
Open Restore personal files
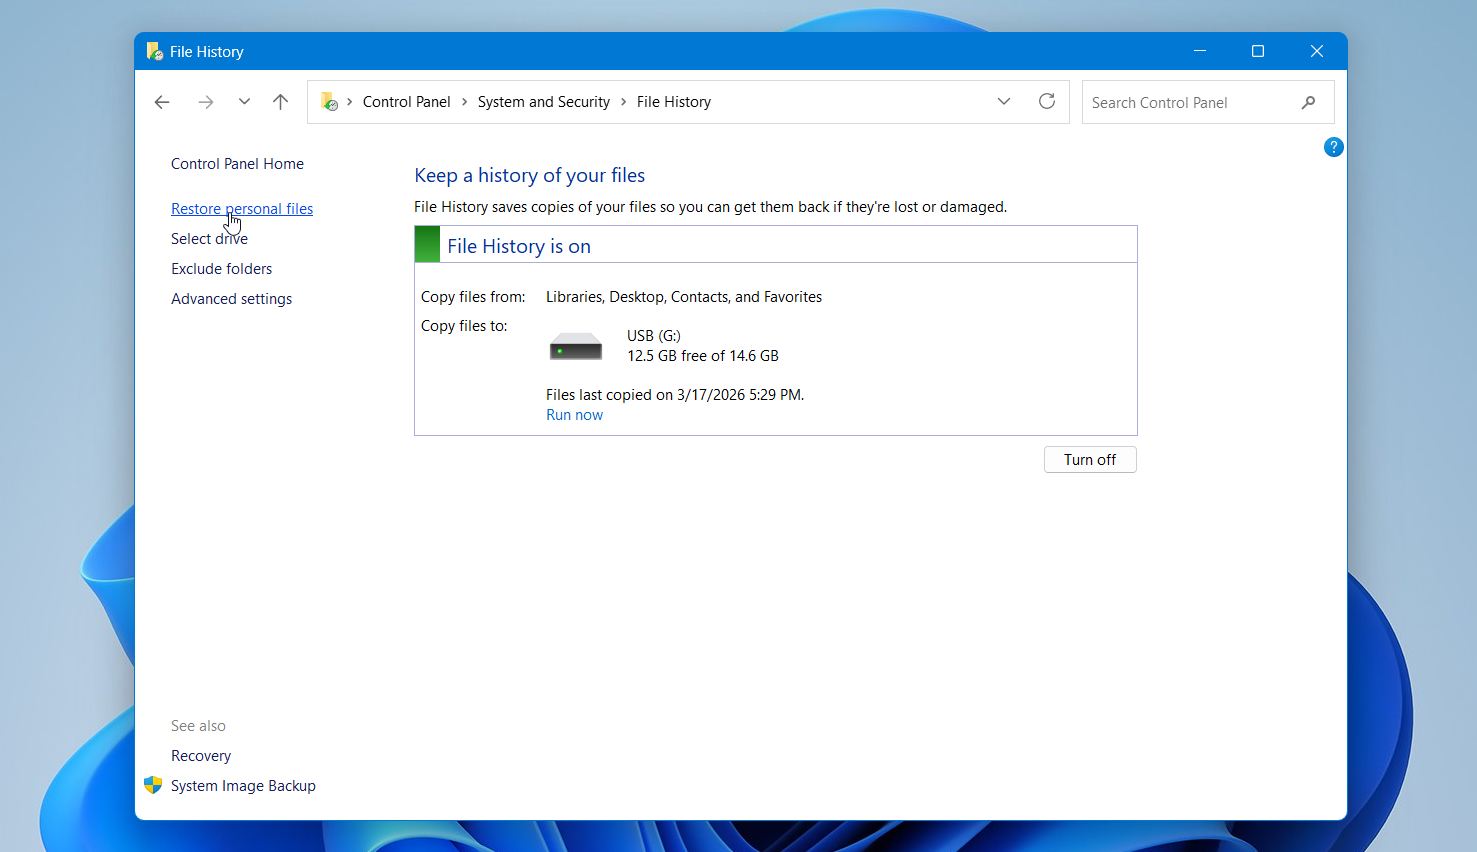[x=242, y=208]
